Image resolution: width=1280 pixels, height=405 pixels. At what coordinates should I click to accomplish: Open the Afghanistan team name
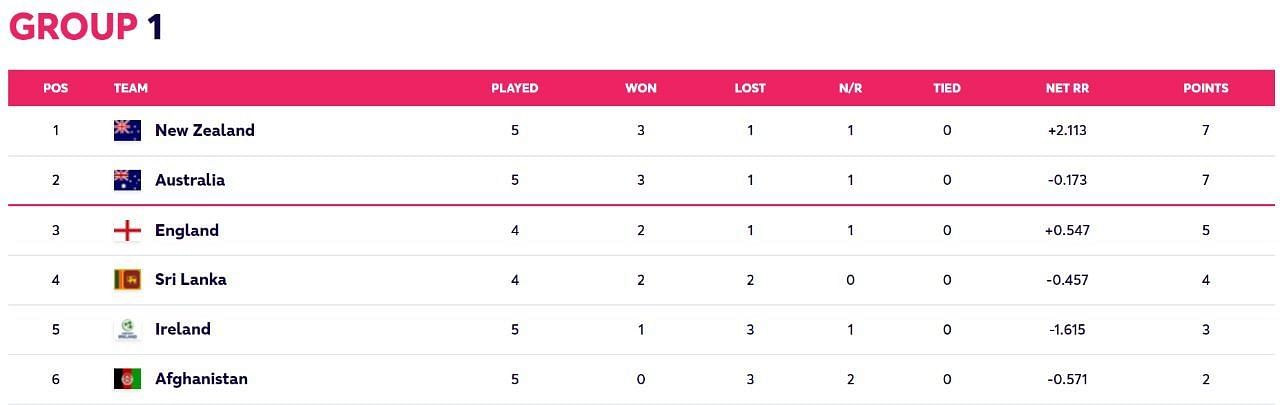pos(201,379)
